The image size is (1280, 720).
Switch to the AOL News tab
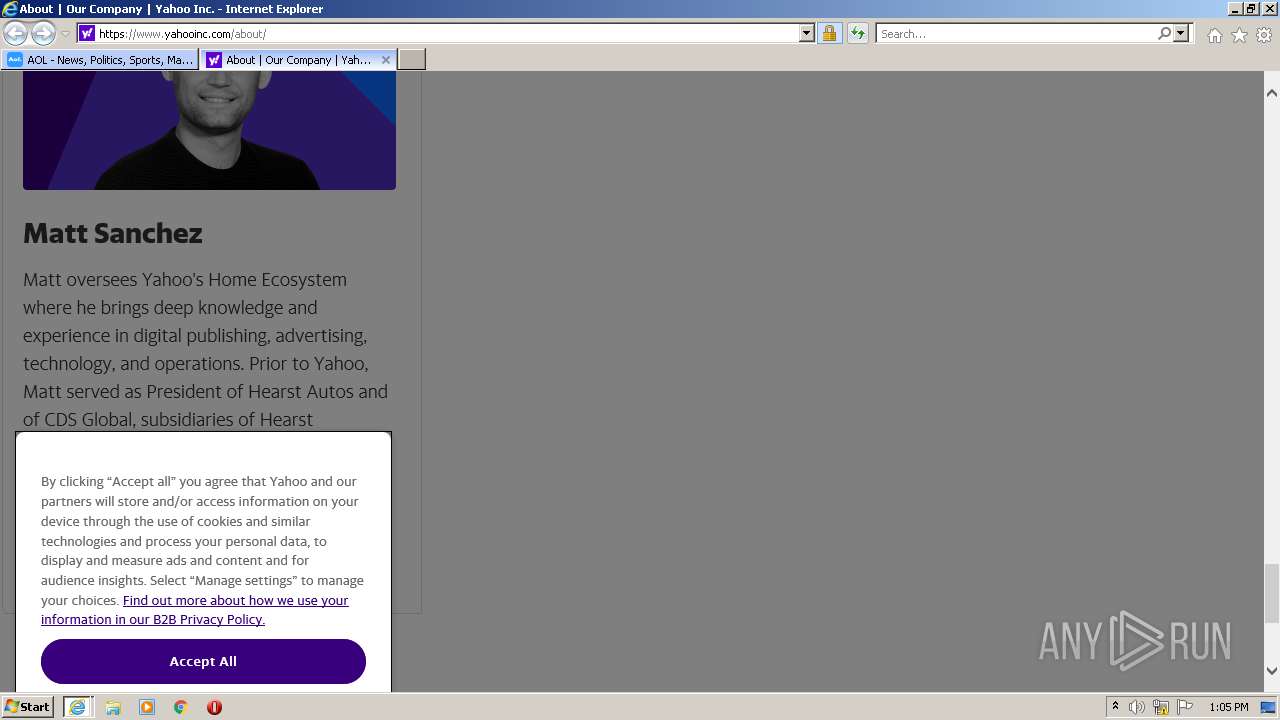pos(100,60)
